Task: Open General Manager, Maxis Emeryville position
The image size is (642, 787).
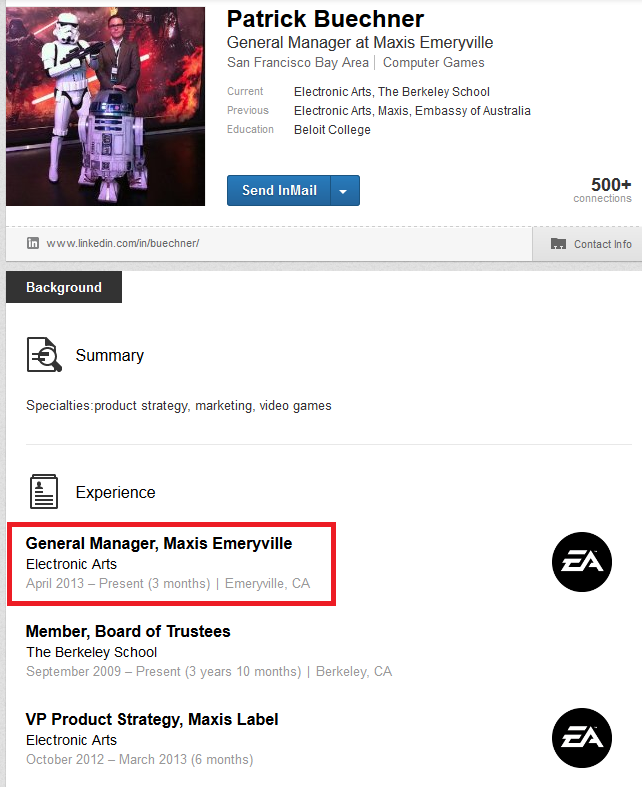Action: [159, 544]
